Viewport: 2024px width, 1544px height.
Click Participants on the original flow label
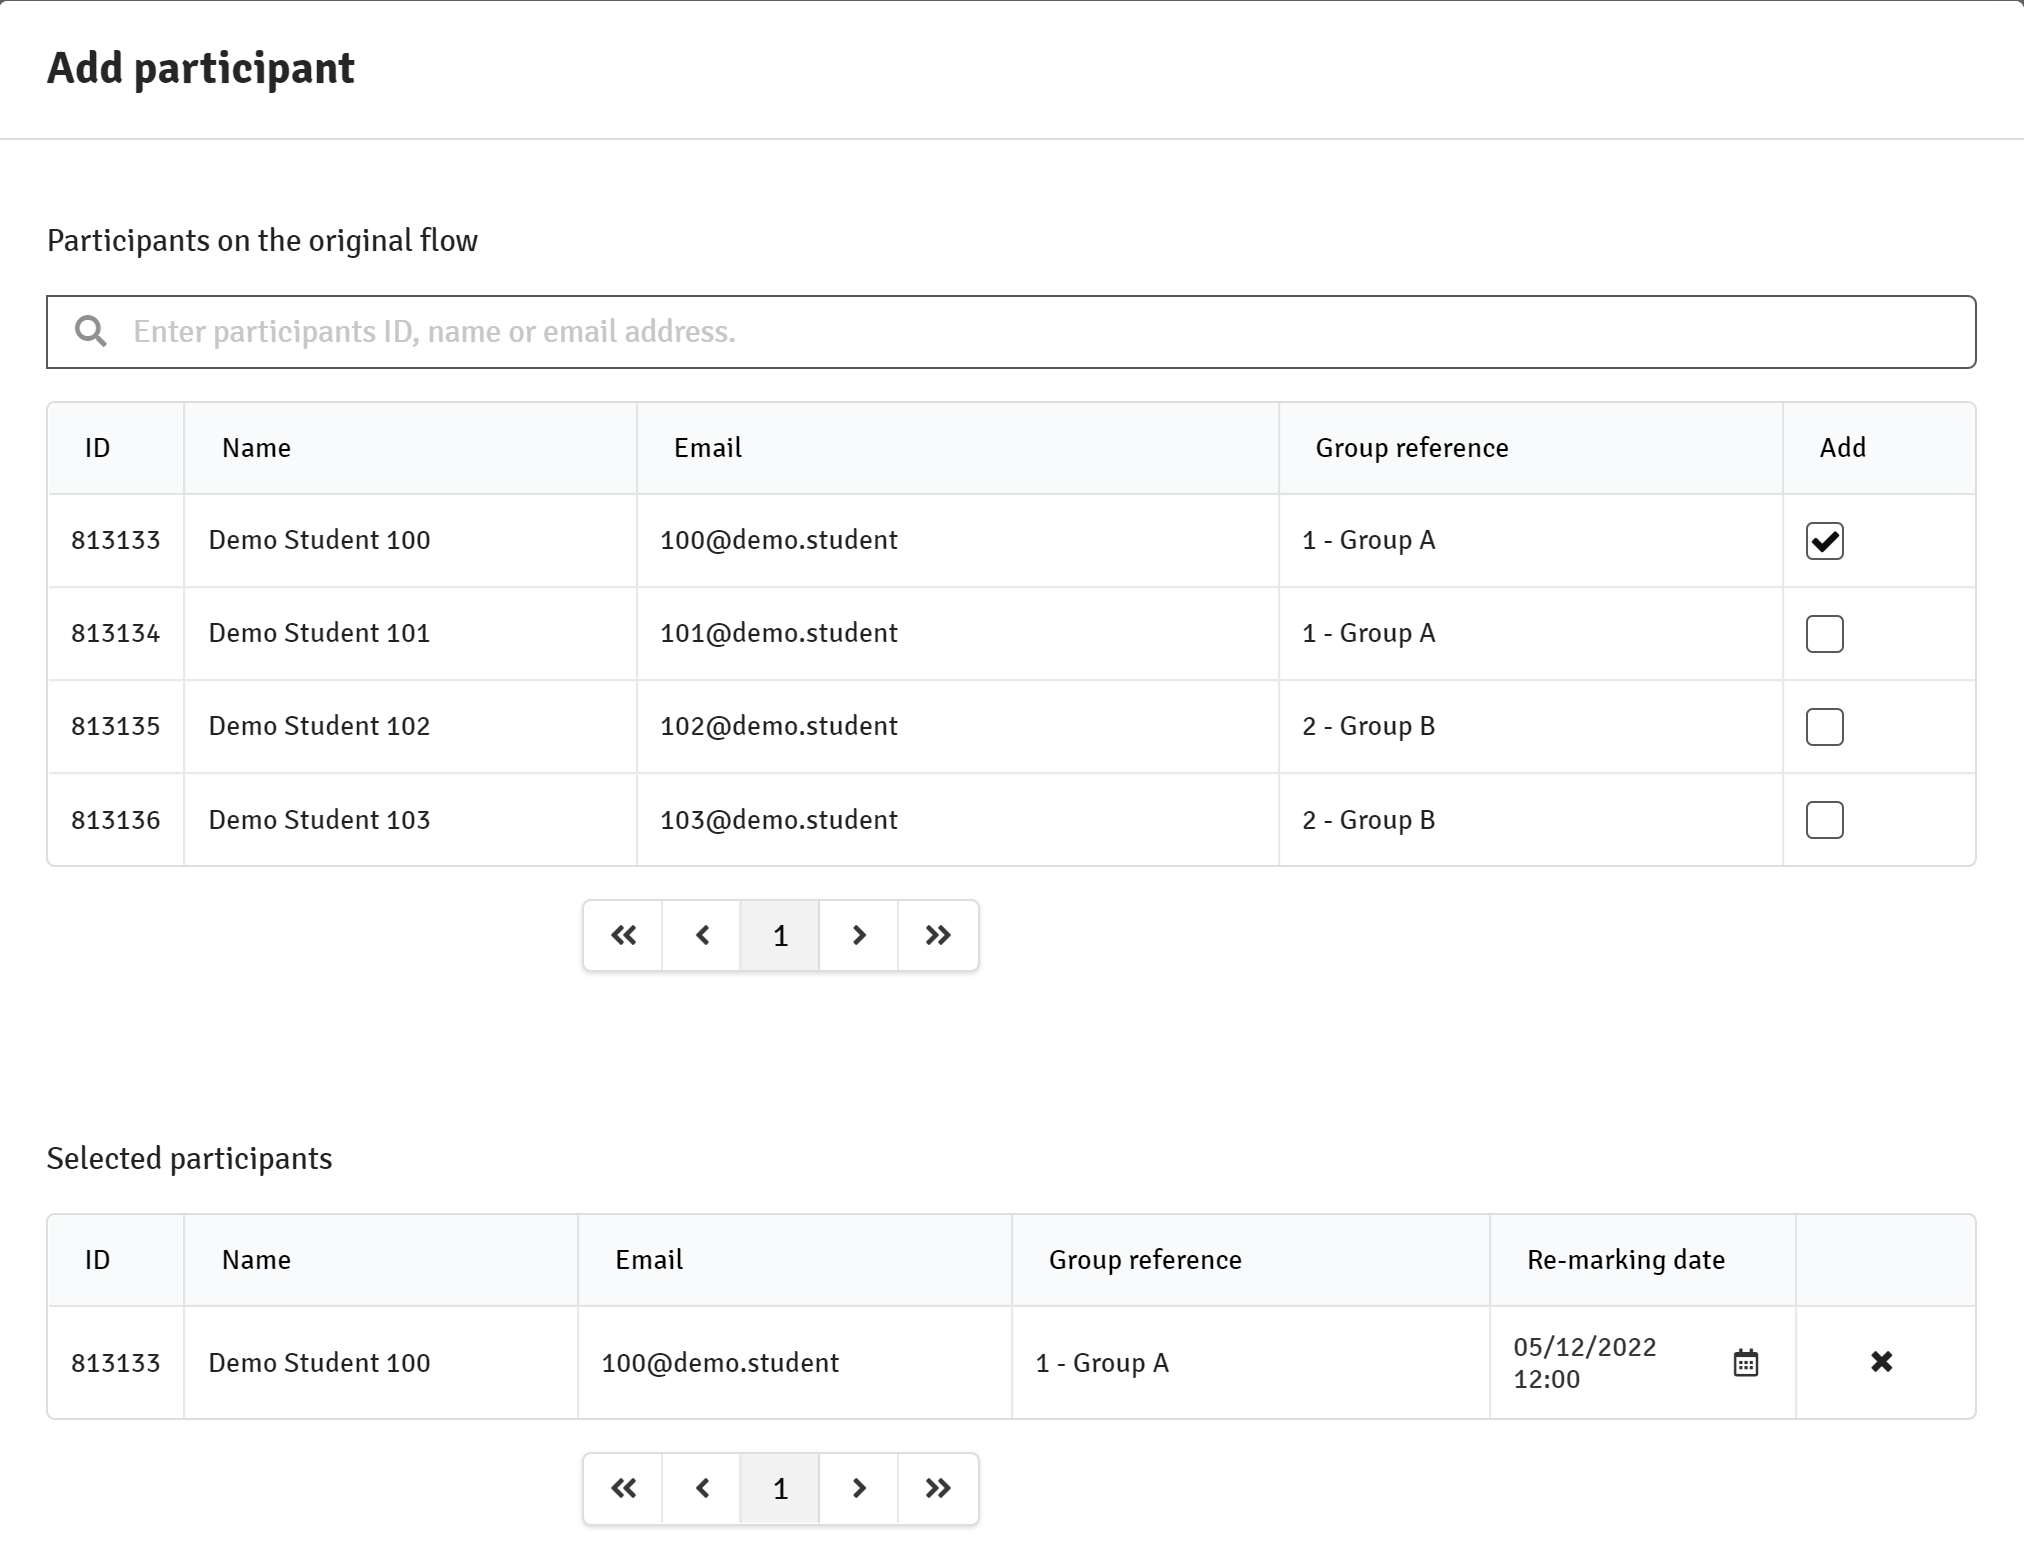tap(262, 240)
